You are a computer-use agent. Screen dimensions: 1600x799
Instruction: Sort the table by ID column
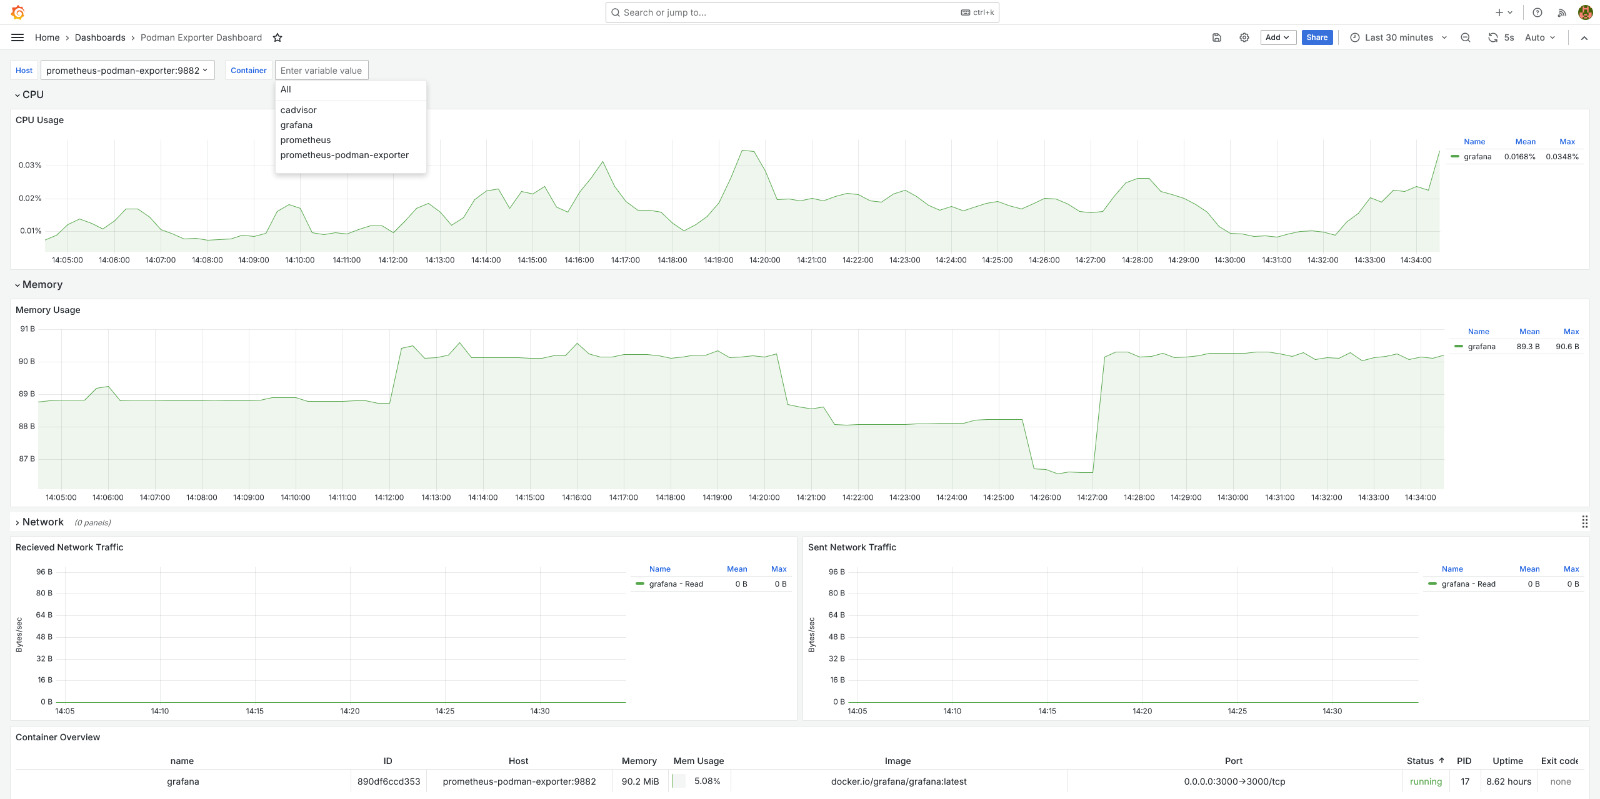388,761
